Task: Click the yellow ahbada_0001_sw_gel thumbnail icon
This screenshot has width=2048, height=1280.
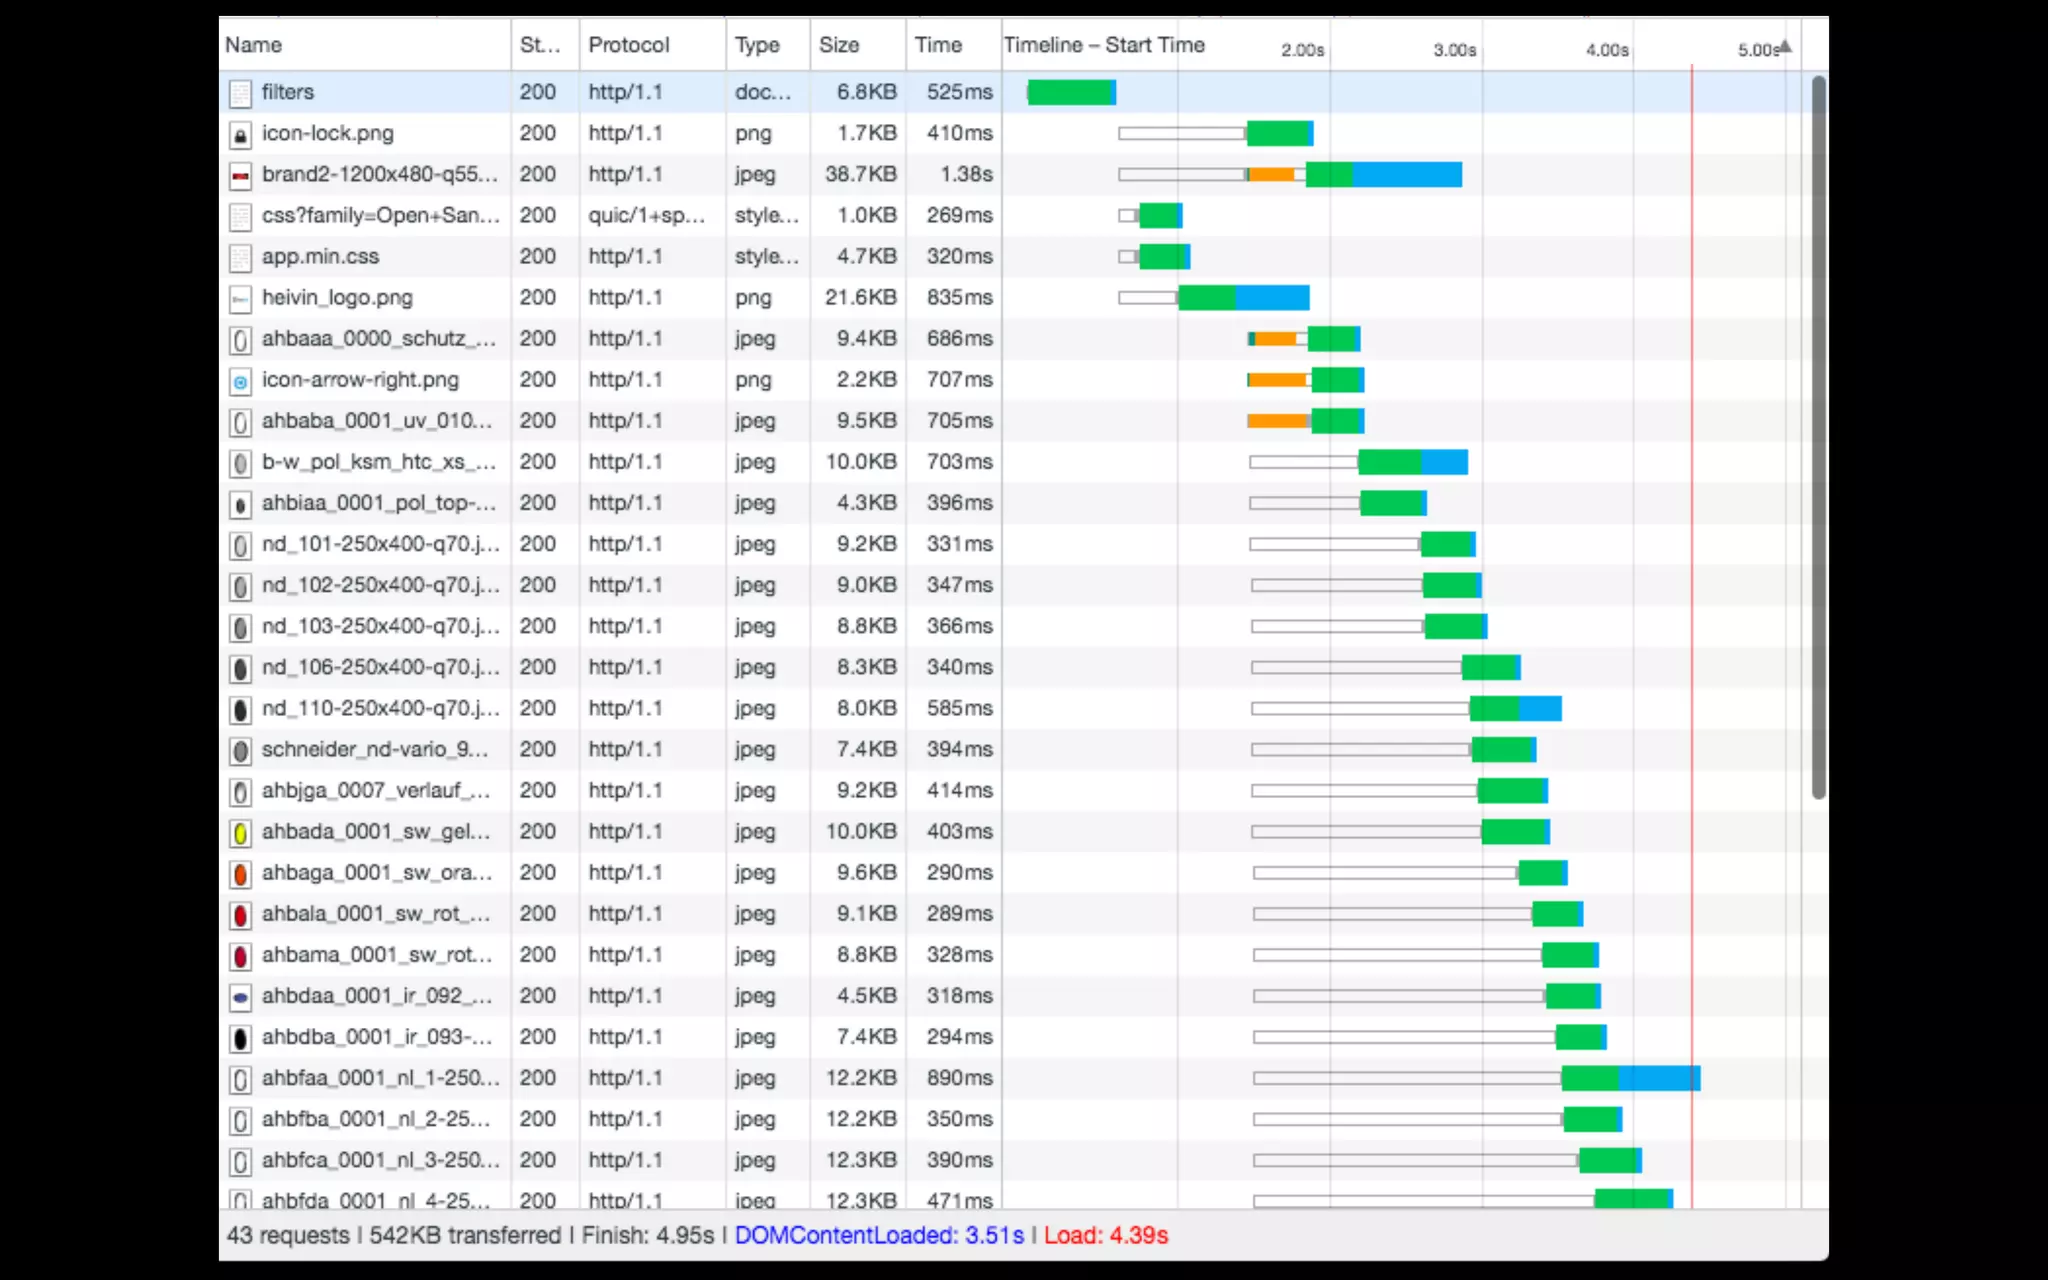Action: (x=240, y=832)
